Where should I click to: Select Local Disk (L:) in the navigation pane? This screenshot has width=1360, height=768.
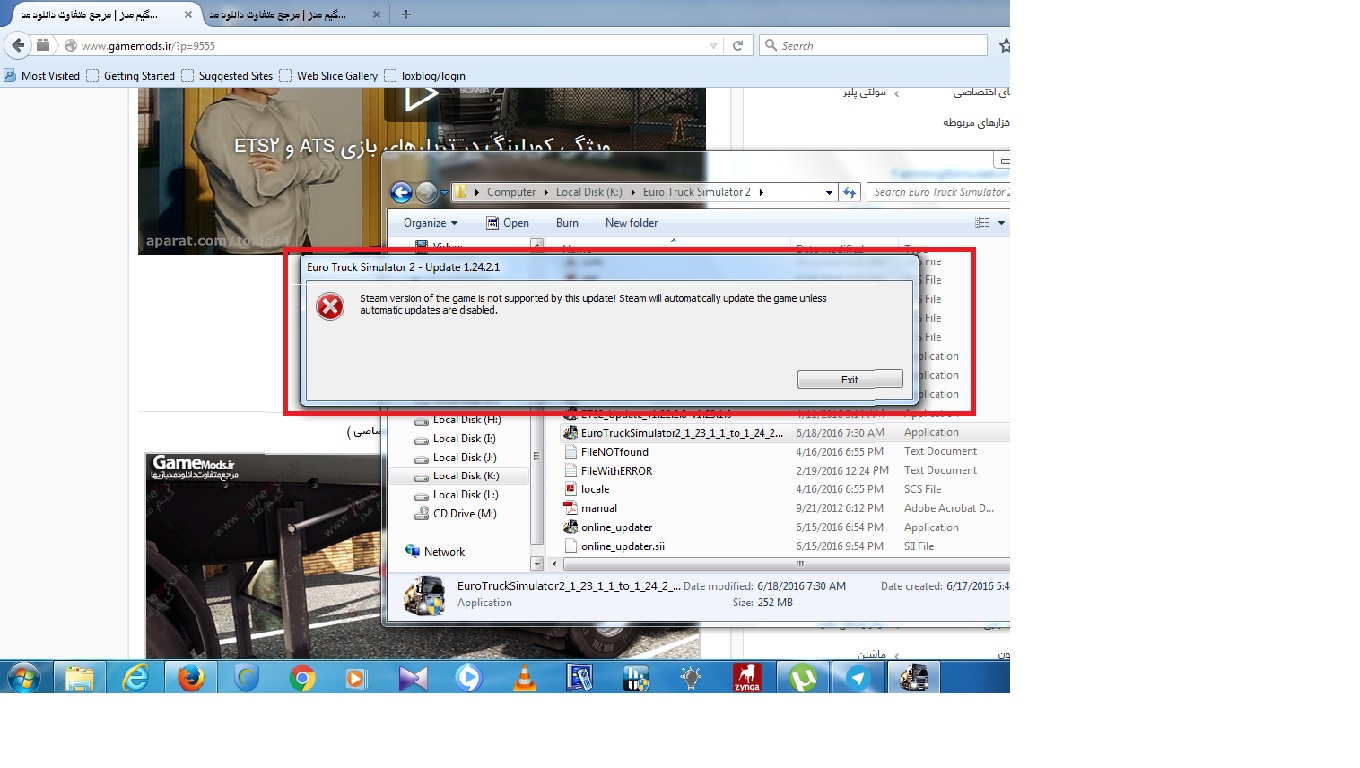point(464,495)
